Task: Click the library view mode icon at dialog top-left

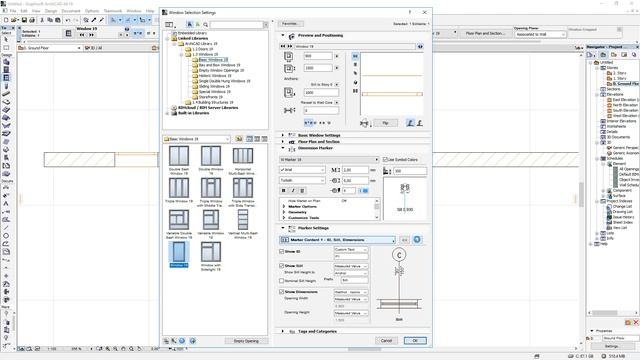Action: coord(170,25)
